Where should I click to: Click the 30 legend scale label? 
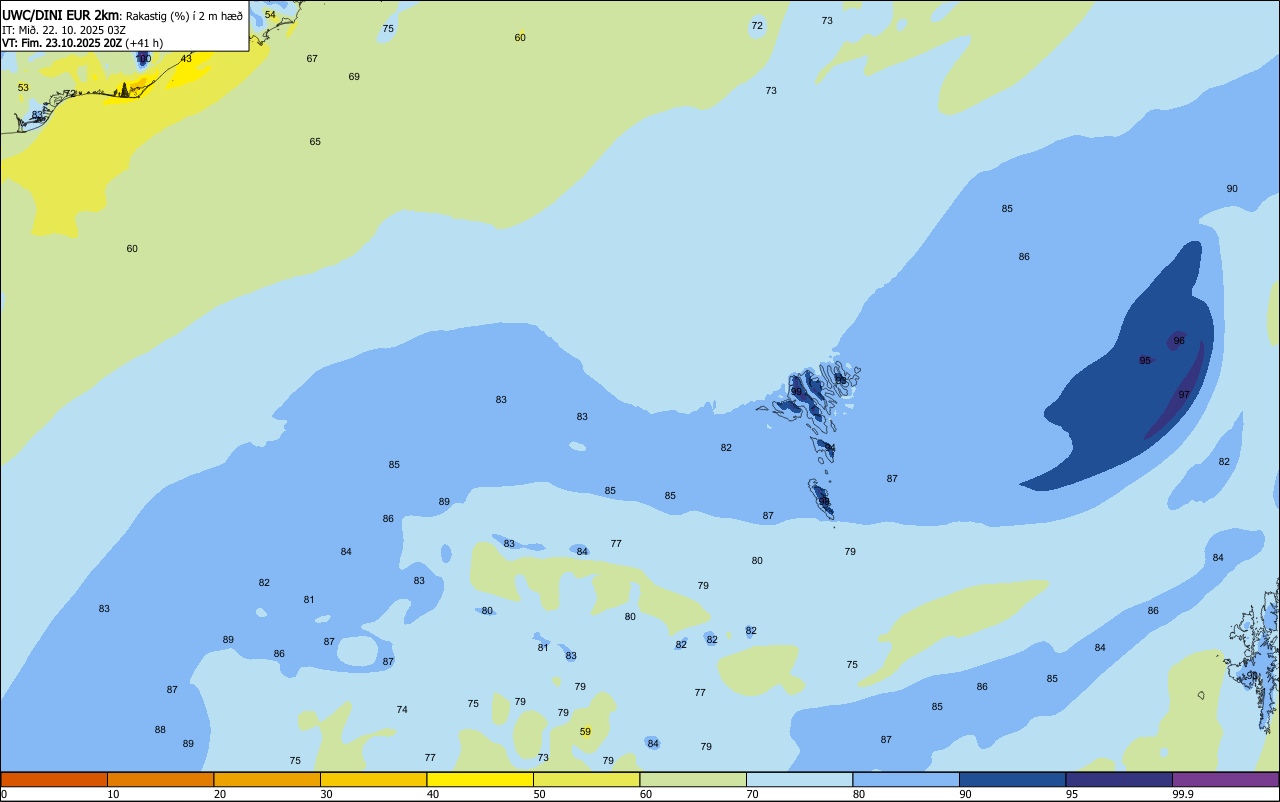[326, 794]
